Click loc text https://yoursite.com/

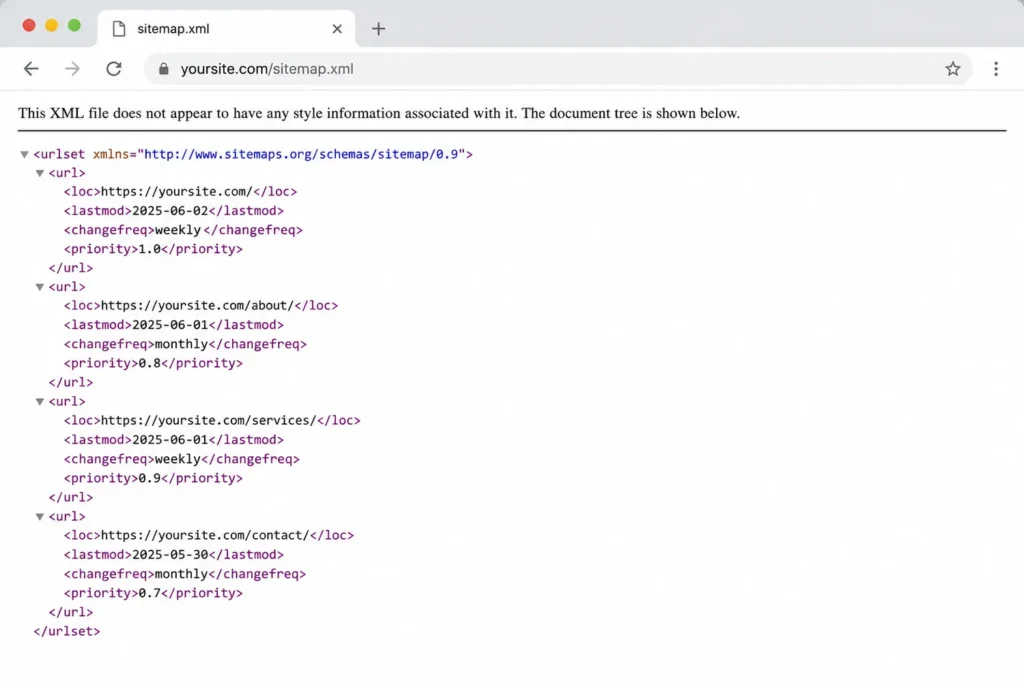click(x=176, y=191)
